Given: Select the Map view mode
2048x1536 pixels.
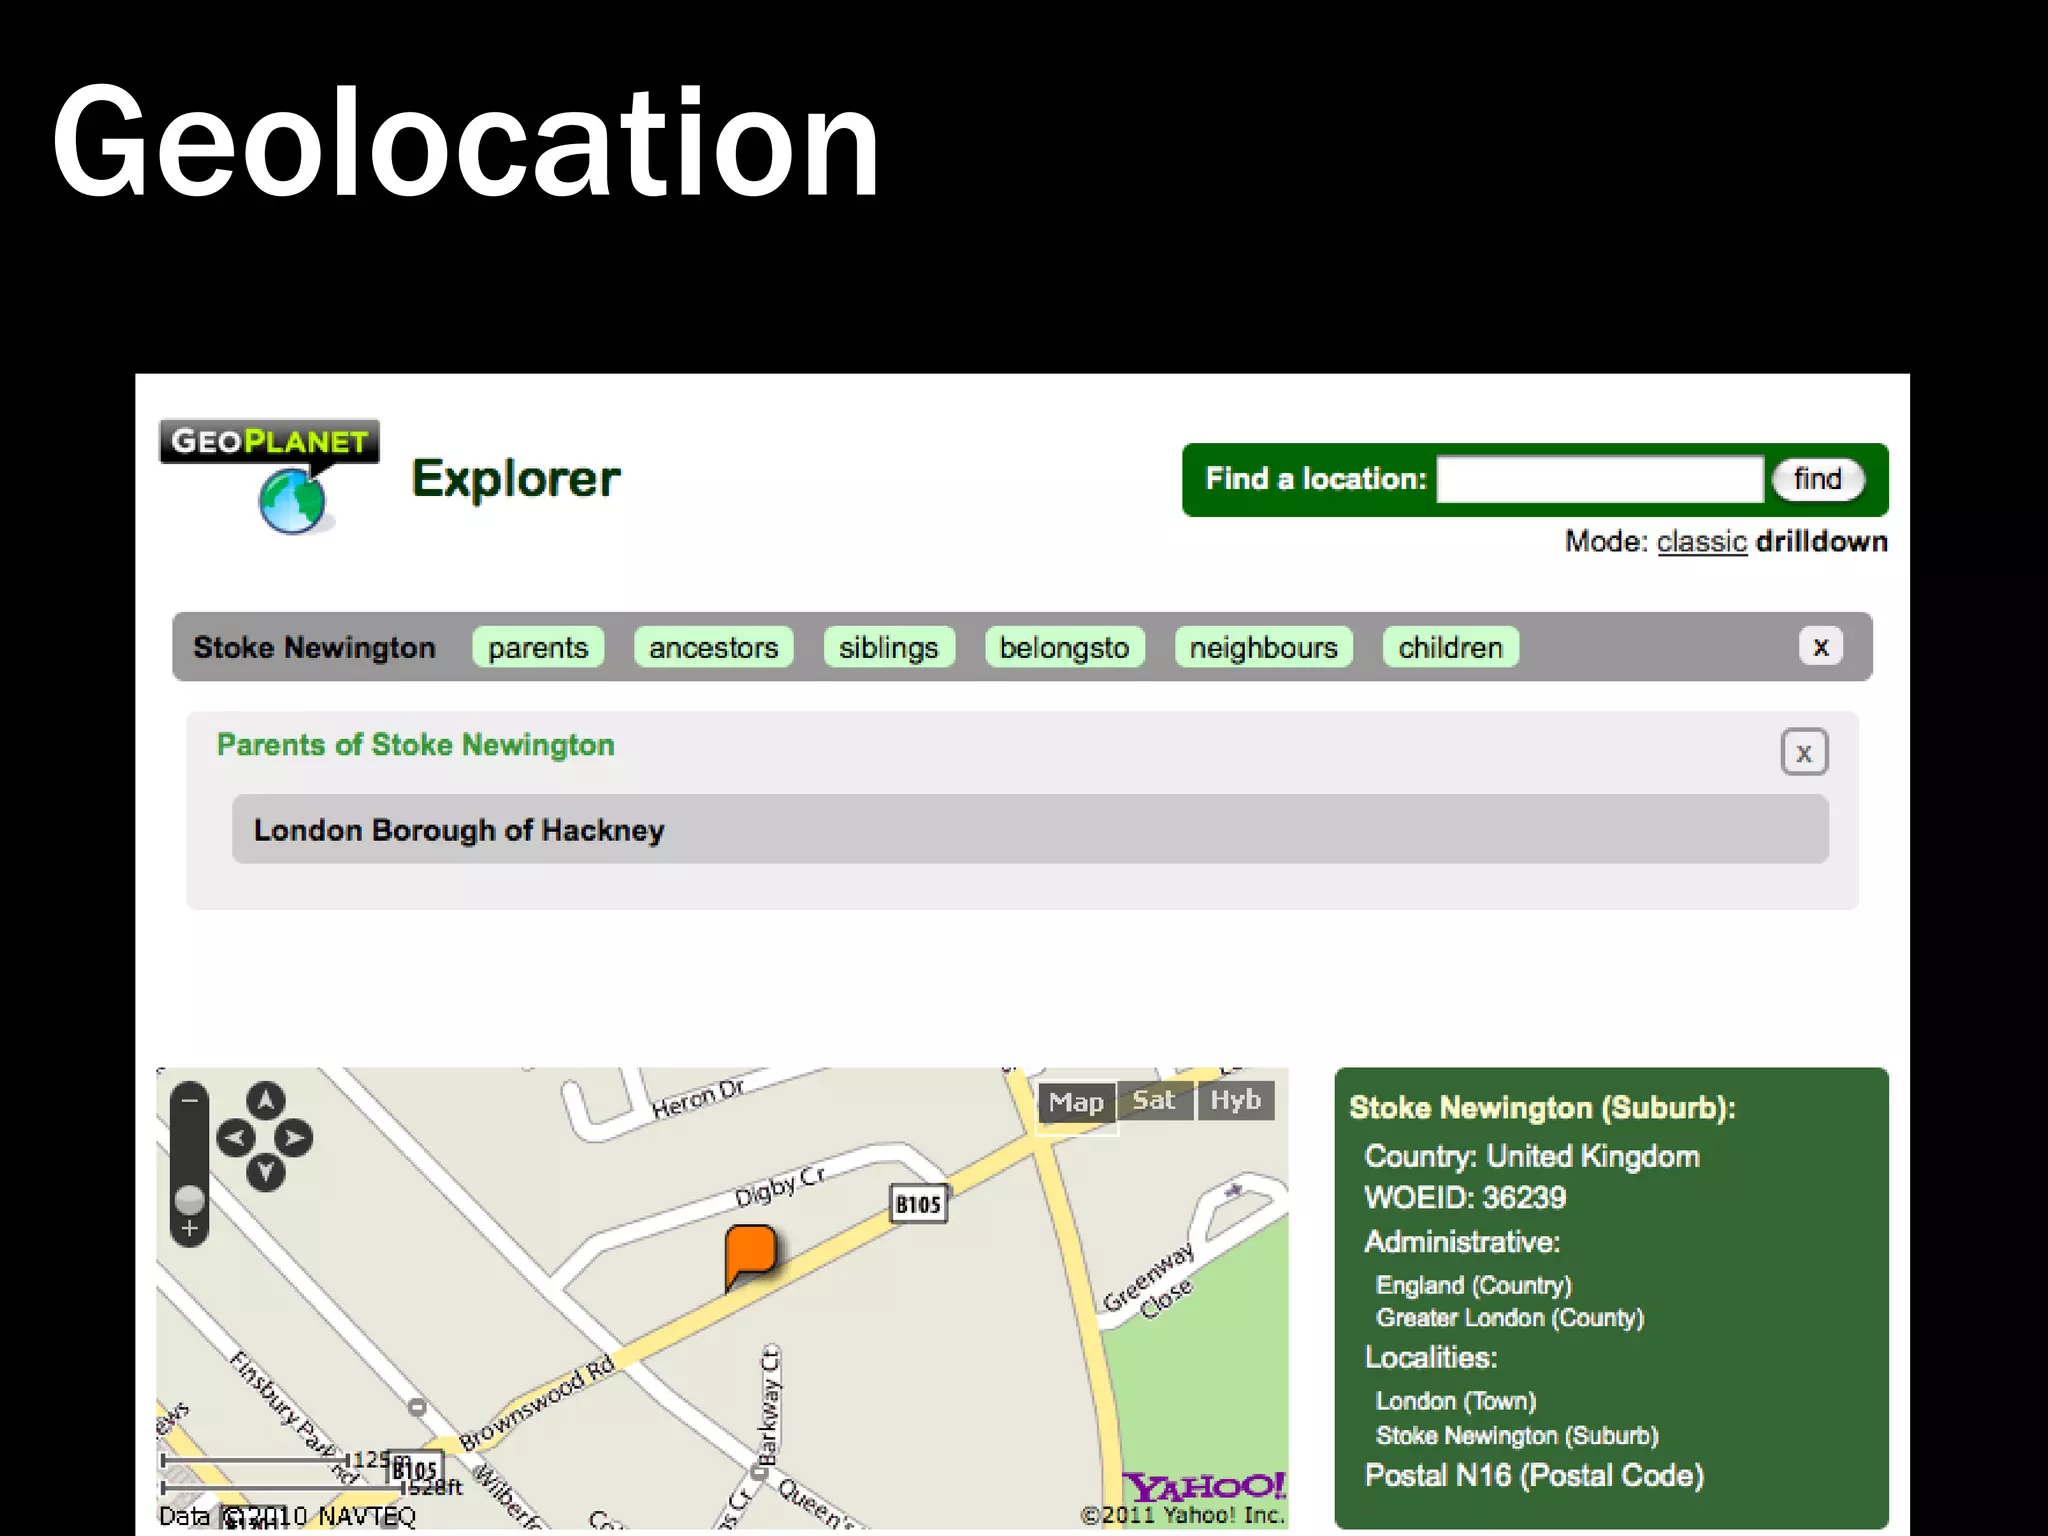Looking at the screenshot, I should point(1076,1102).
